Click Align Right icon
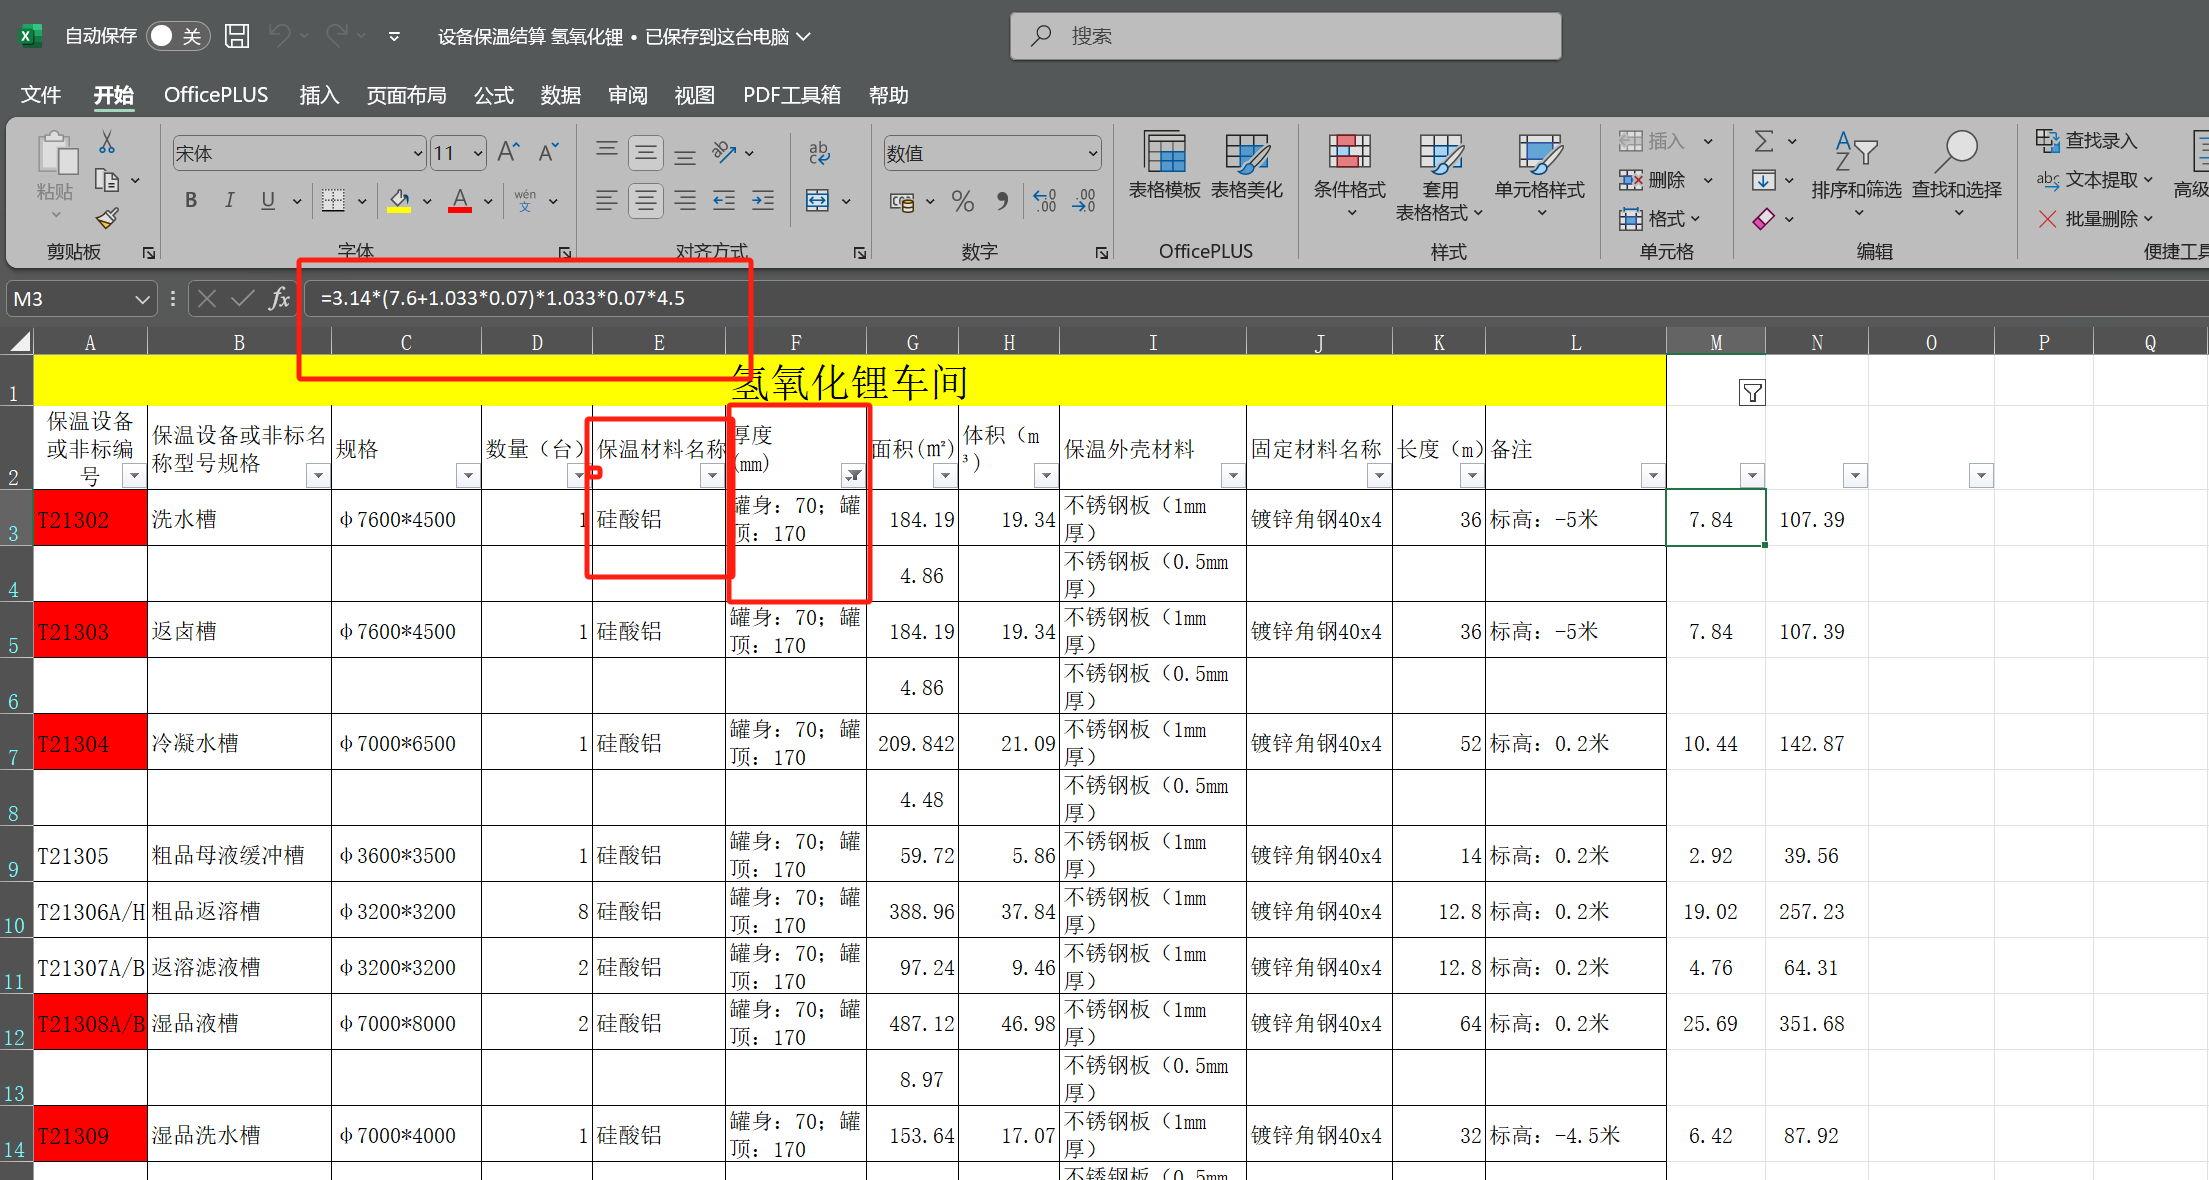 tap(685, 201)
